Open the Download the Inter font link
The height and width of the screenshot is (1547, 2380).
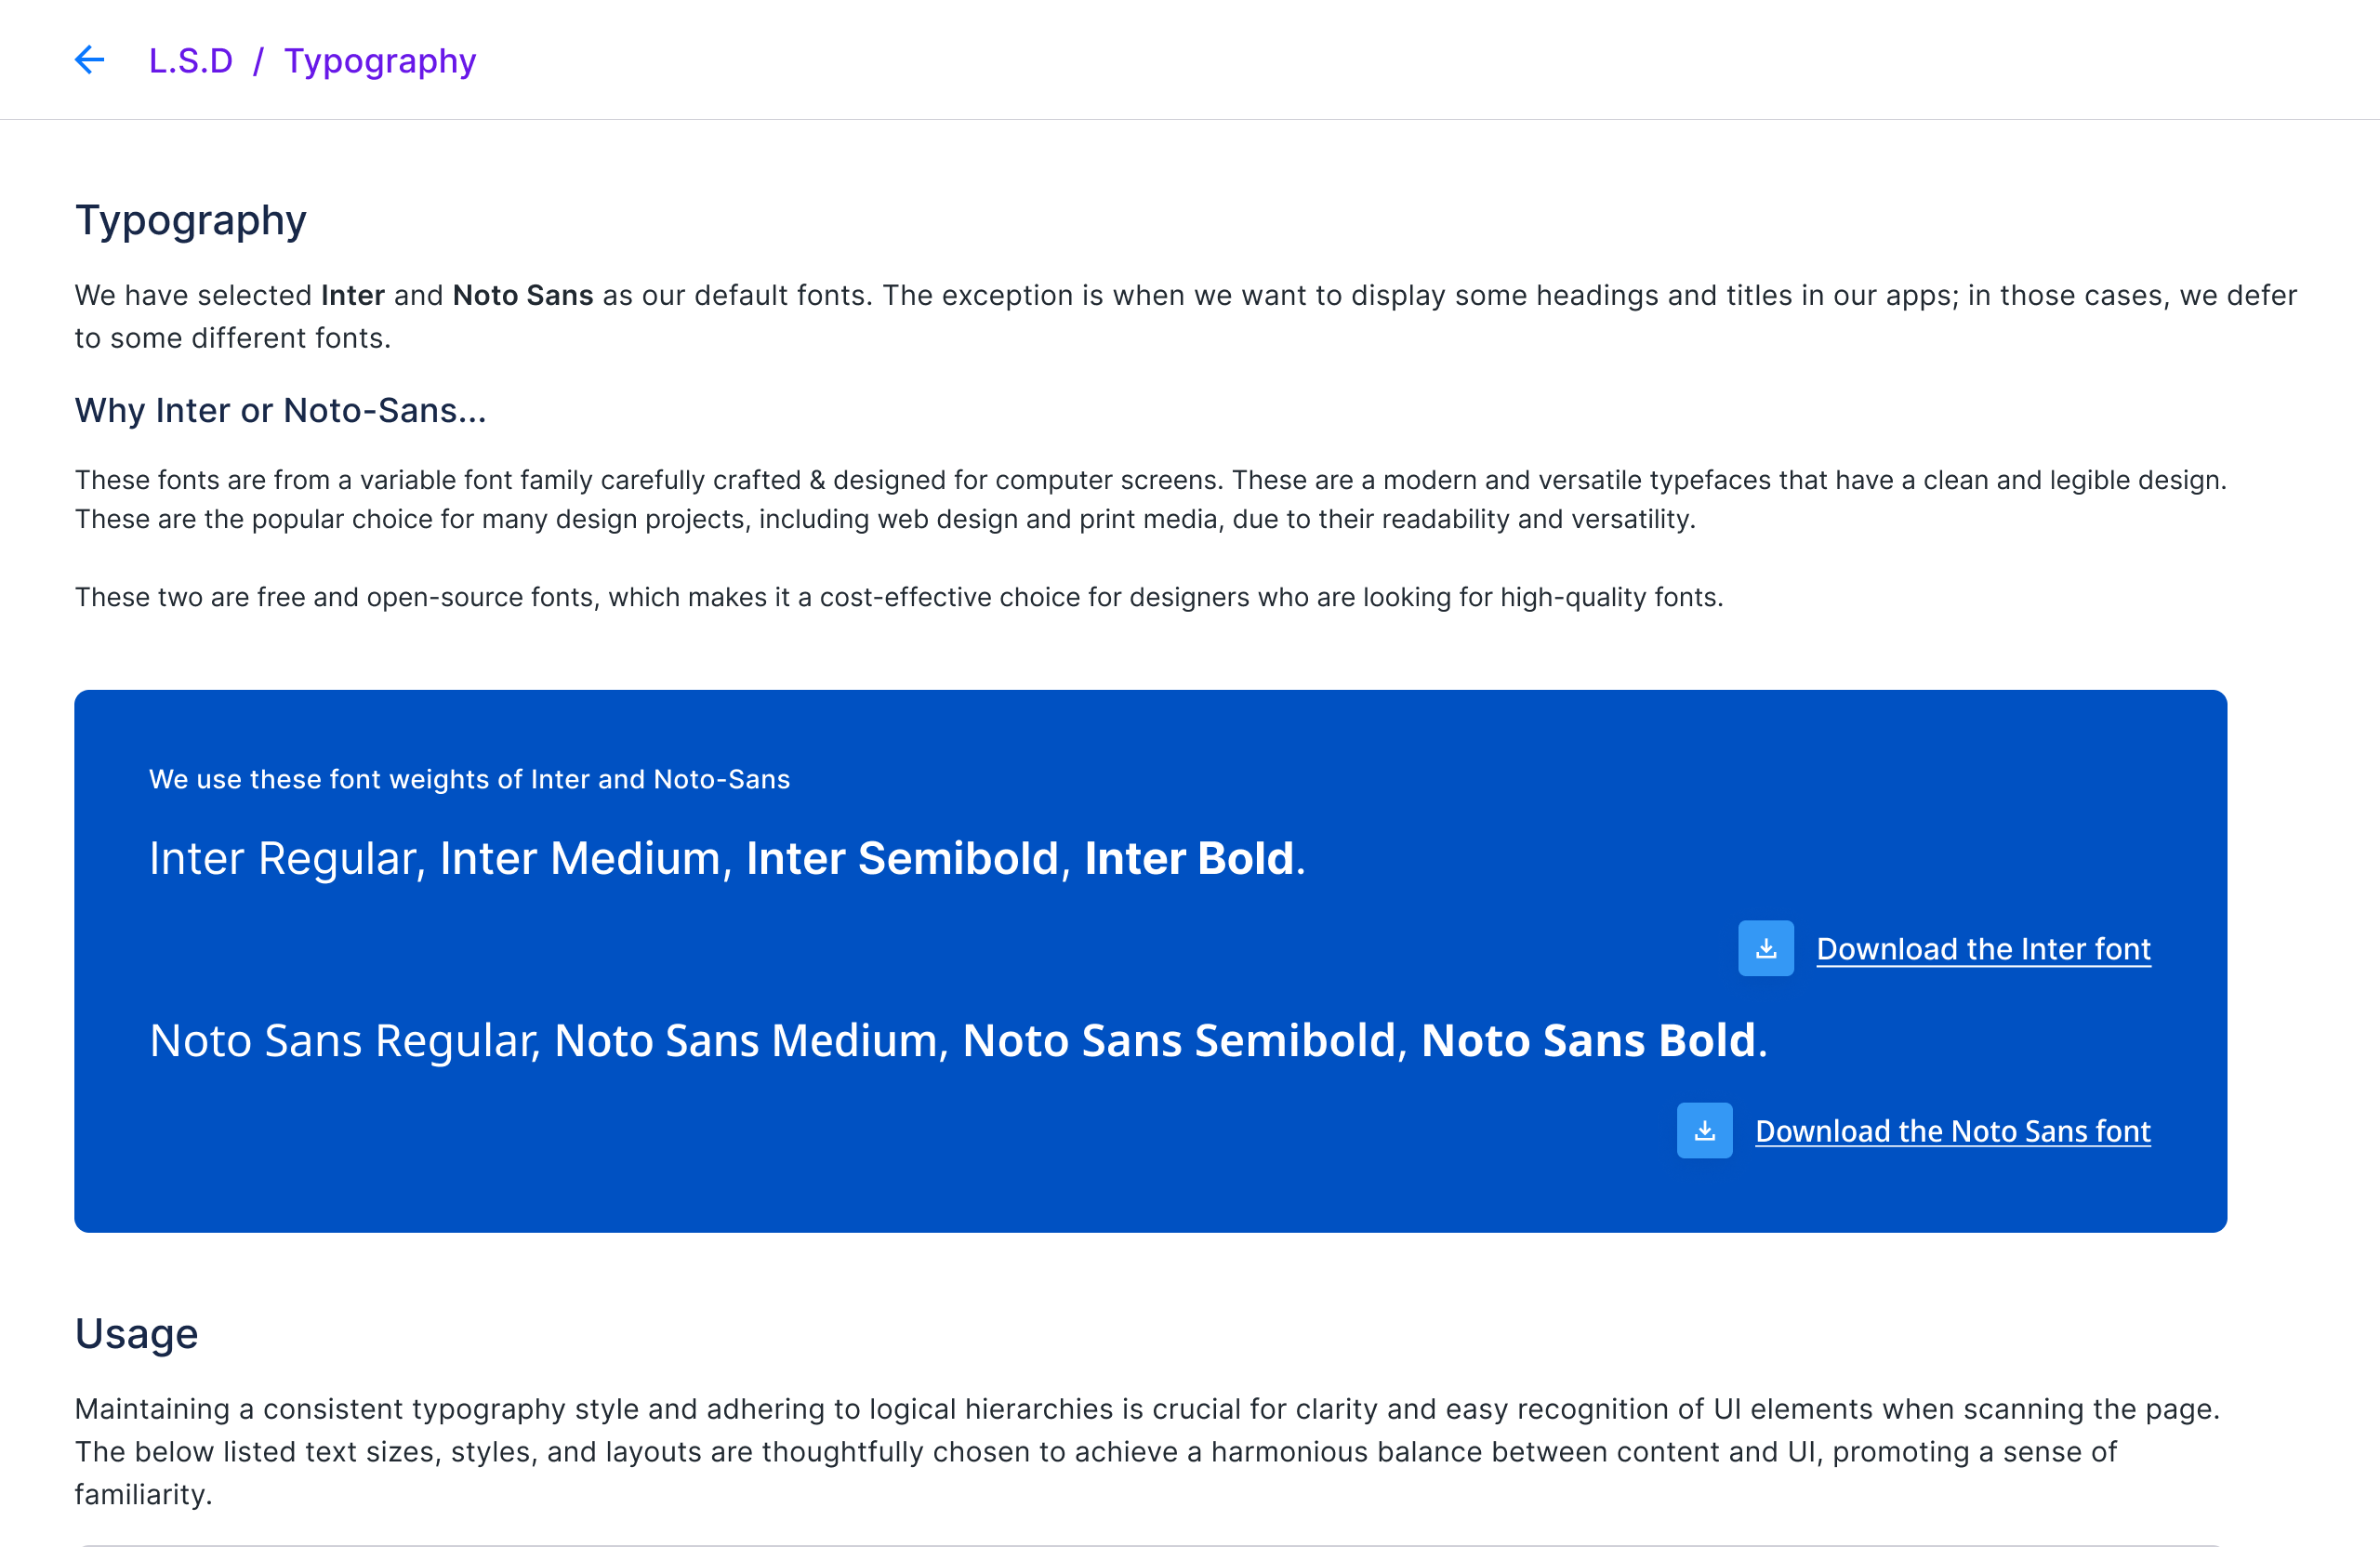click(x=1983, y=949)
